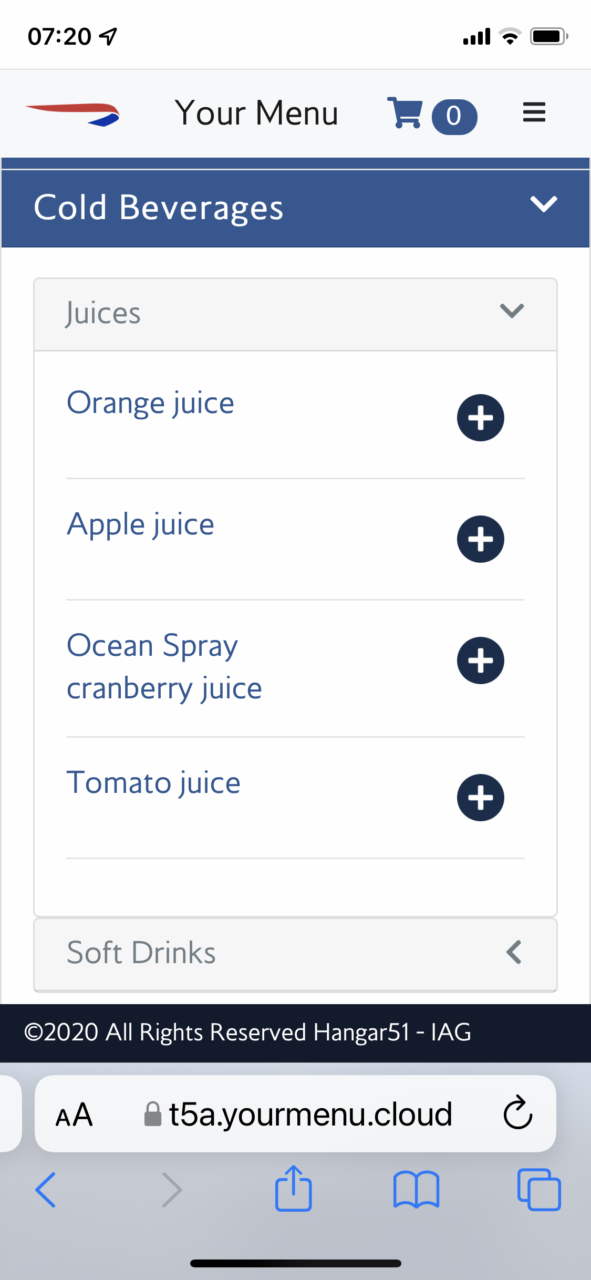The image size is (591, 1280).
Task: Tap the cart item count badge
Action: [454, 116]
